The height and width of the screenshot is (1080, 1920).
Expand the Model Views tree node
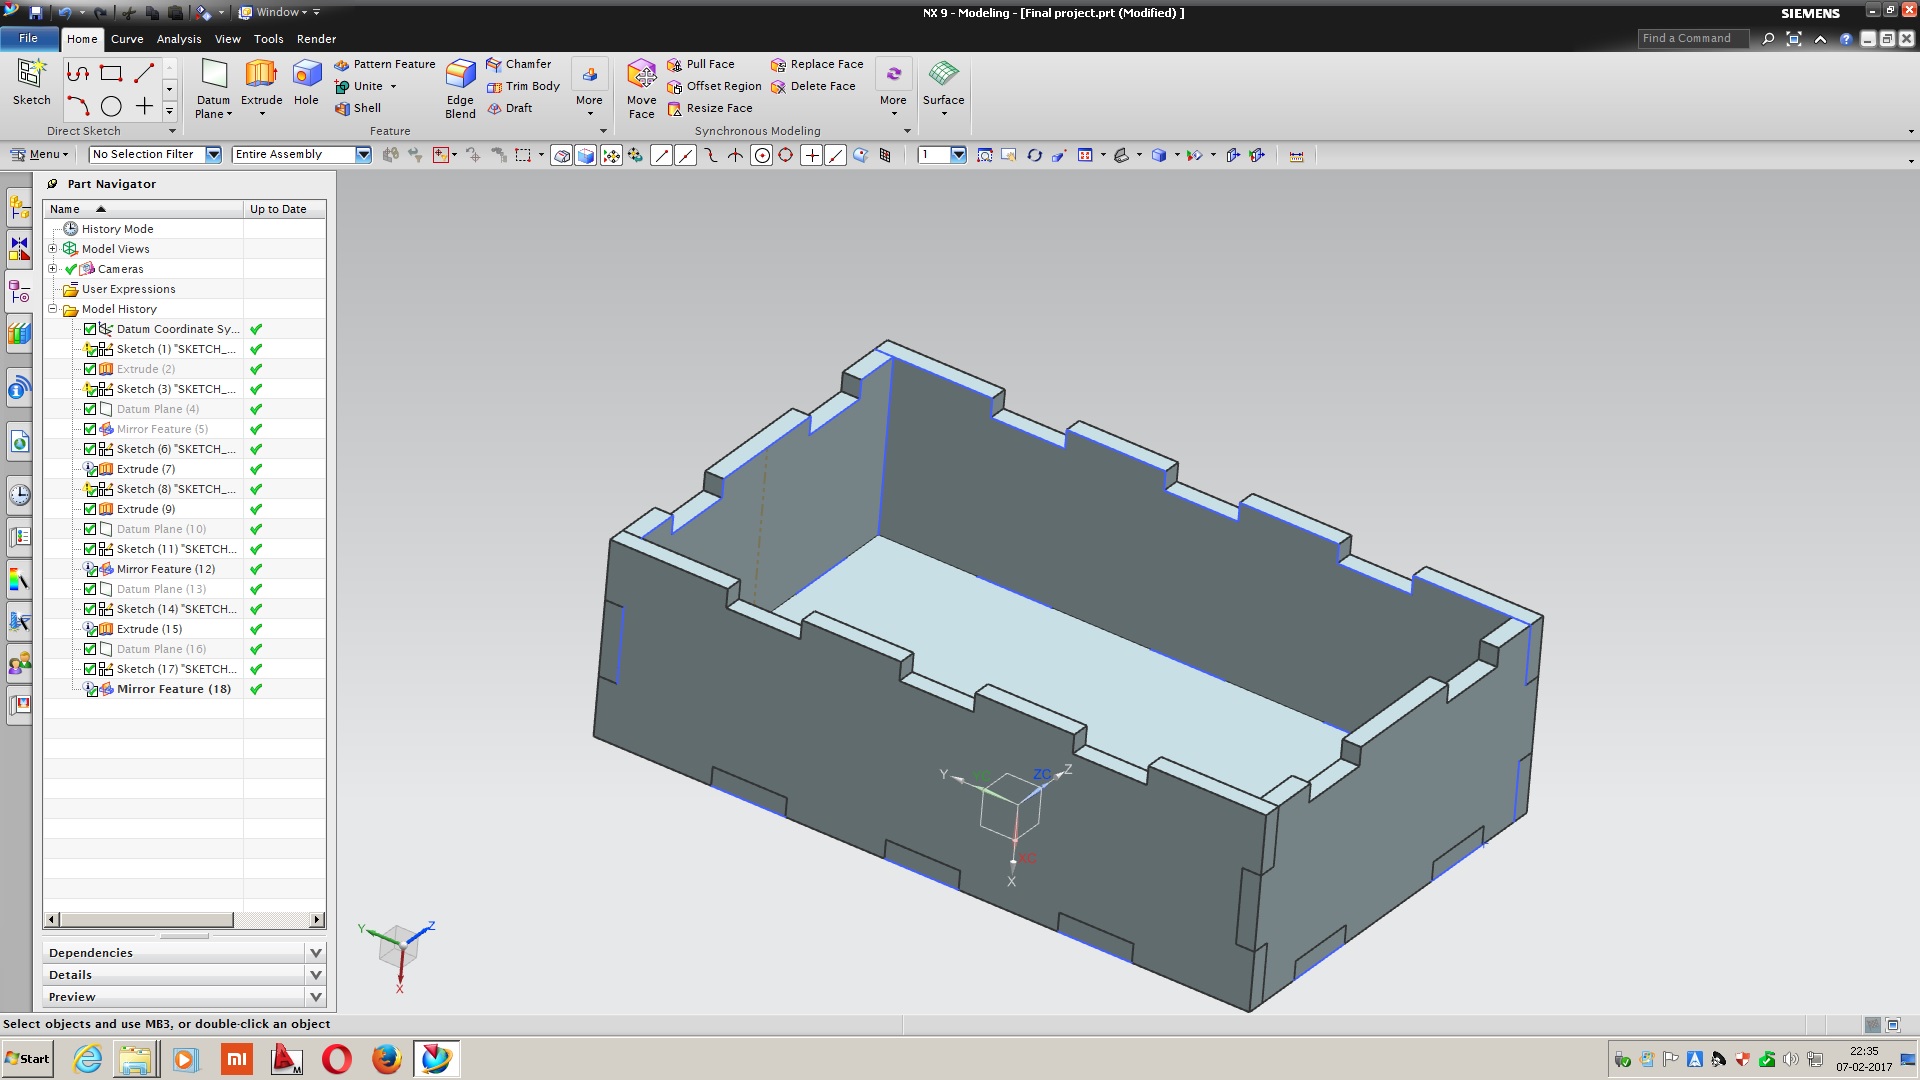click(x=53, y=249)
